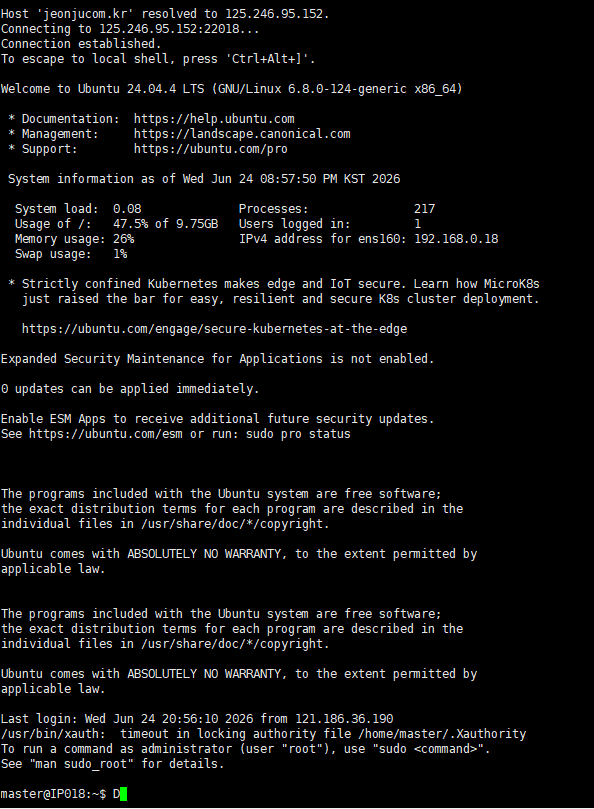The image size is (594, 809).
Task: Click the master@IP018 shell prompt
Action: 54,794
